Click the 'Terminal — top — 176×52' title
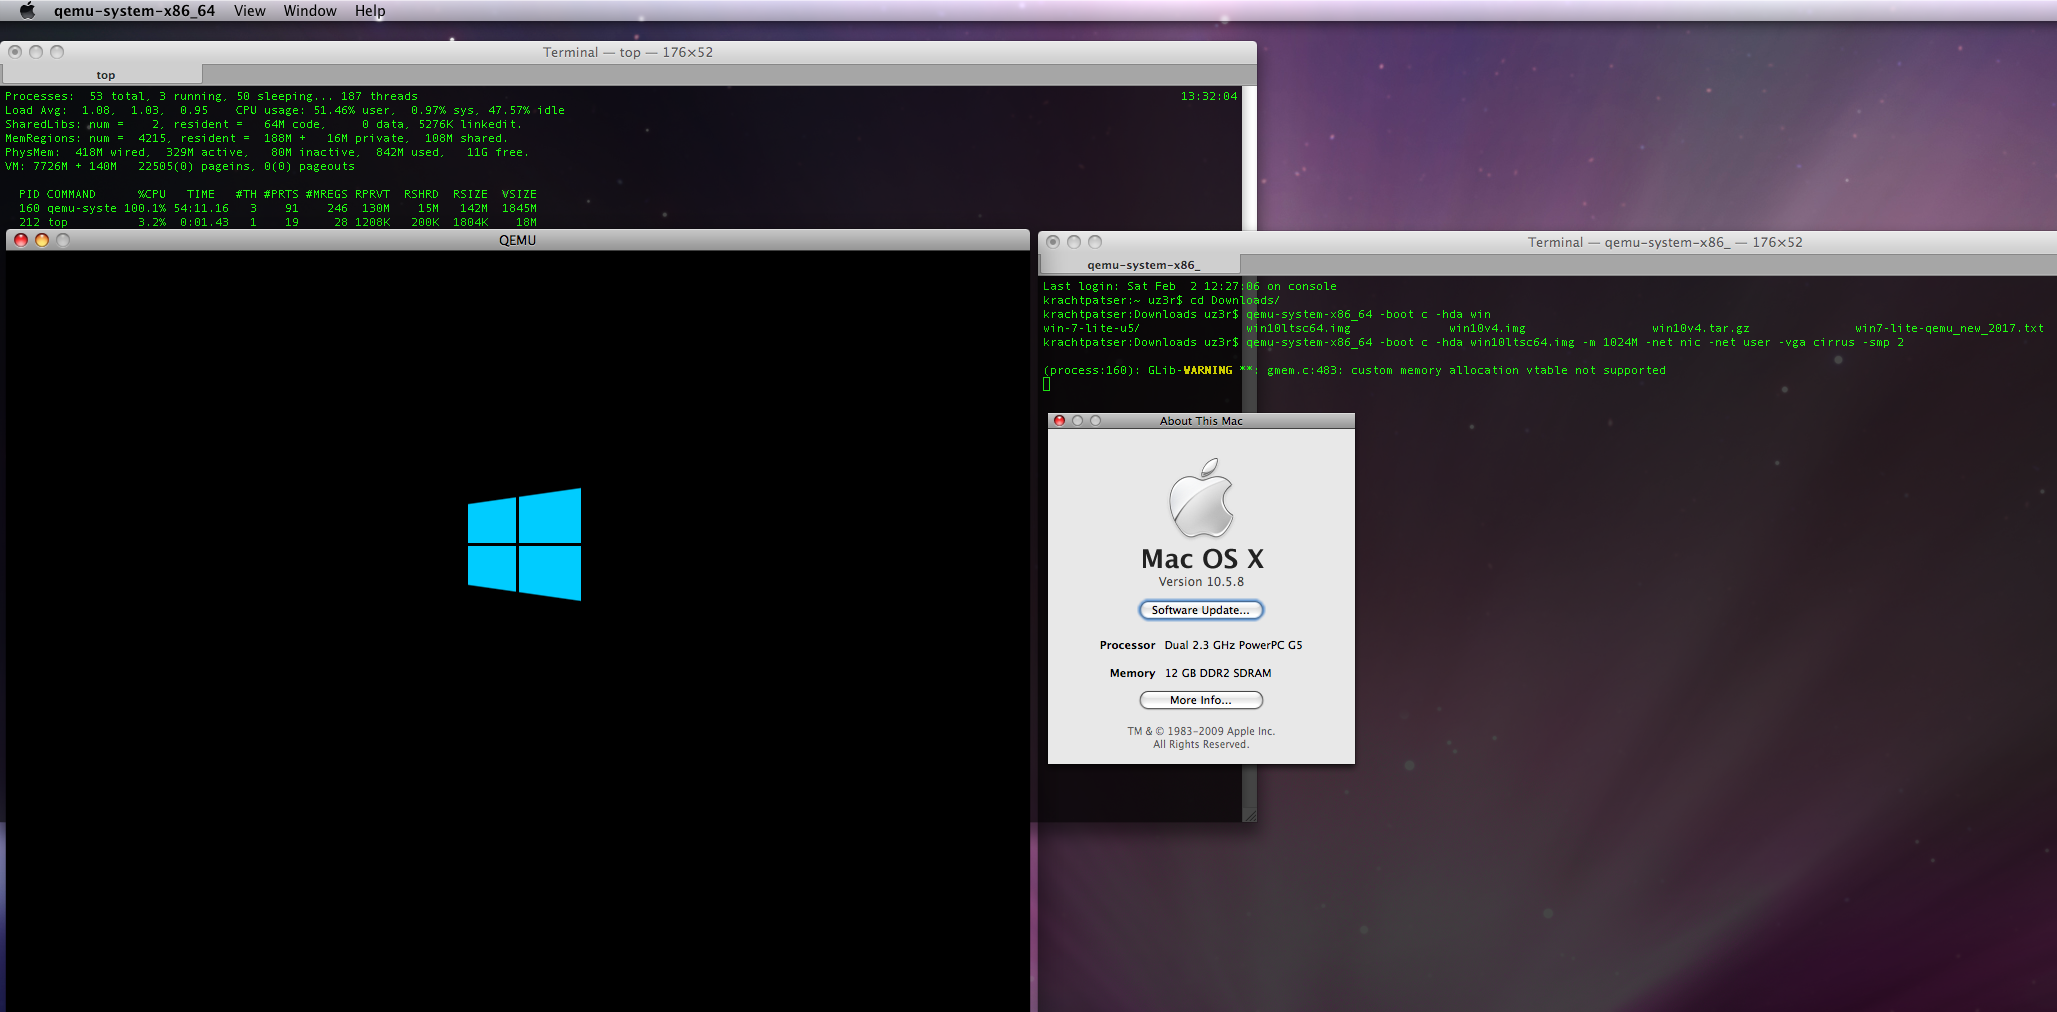2057x1012 pixels. [x=628, y=52]
